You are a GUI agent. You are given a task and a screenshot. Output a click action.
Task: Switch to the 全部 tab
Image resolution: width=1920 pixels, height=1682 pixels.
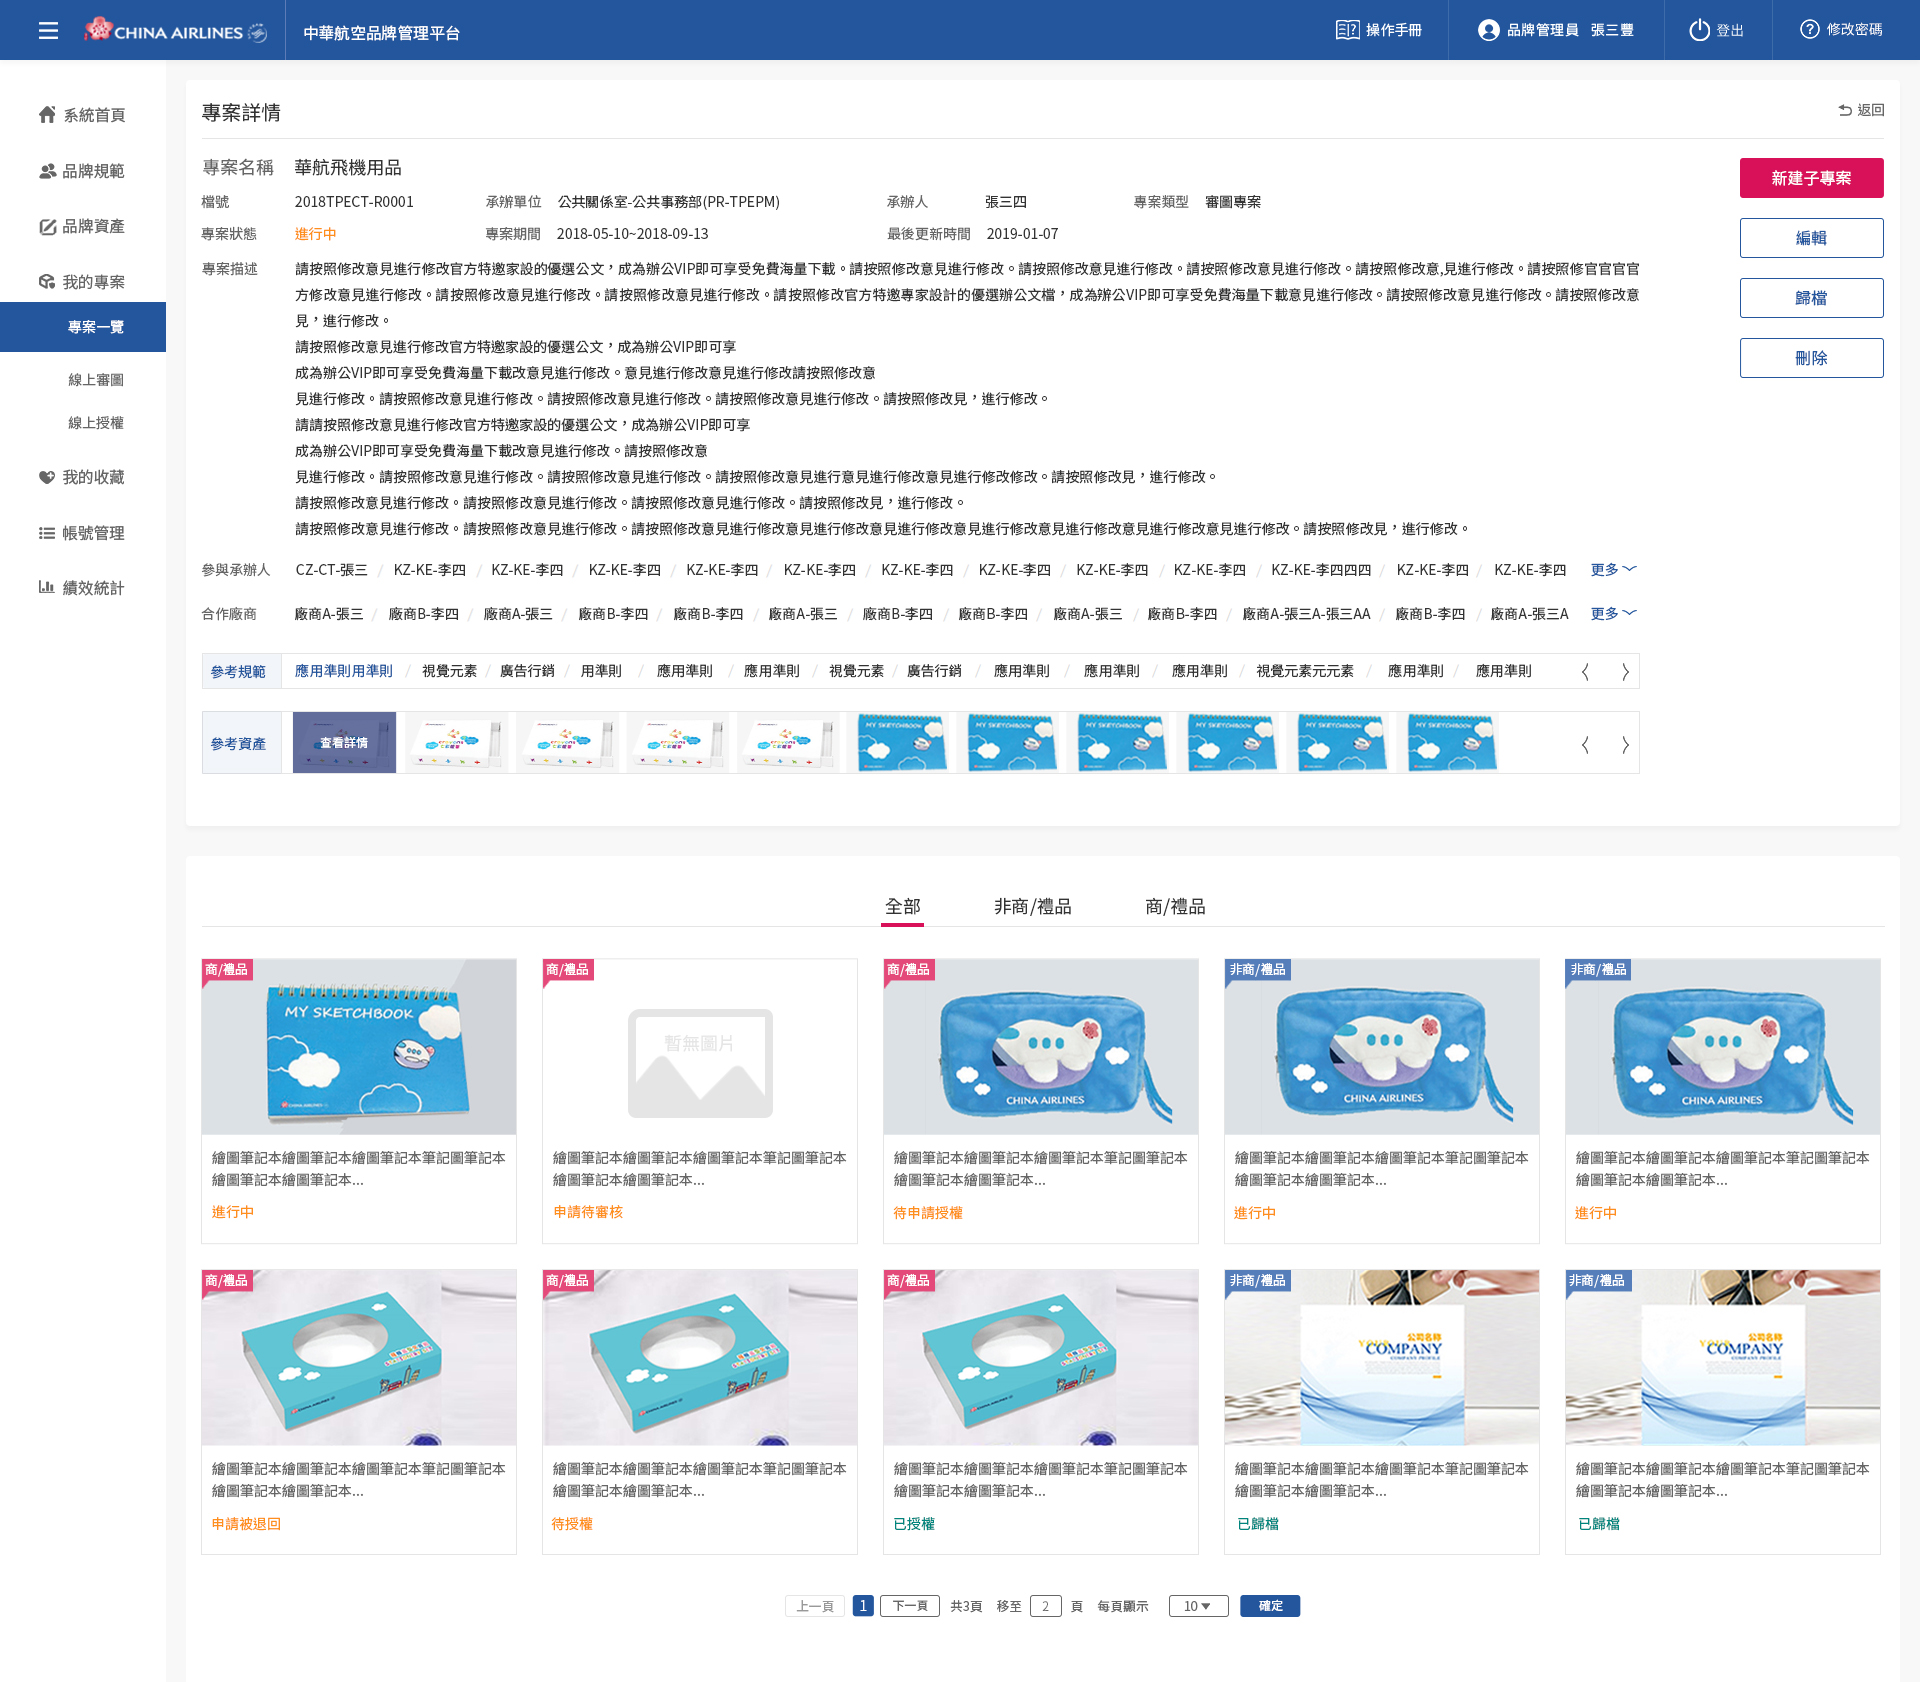[902, 906]
